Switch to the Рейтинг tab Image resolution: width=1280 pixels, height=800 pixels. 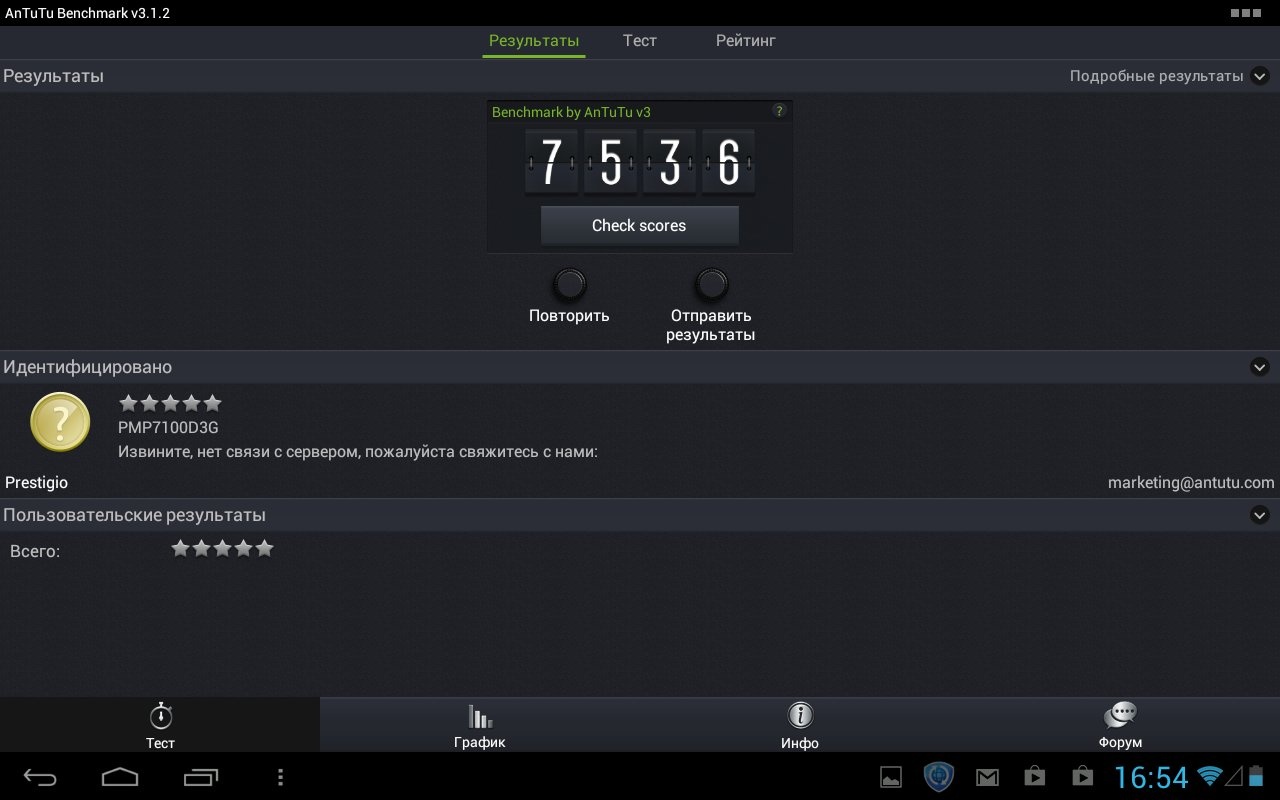pyautogui.click(x=745, y=41)
